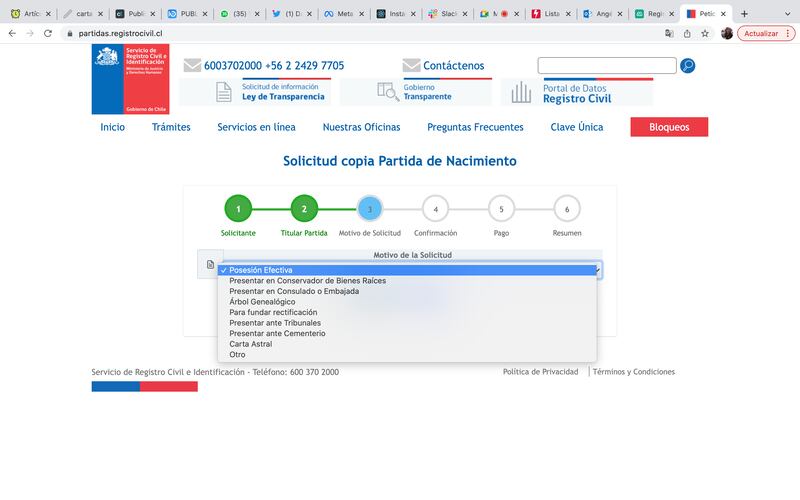This screenshot has width=800, height=500.
Task: Select Presentar en Consulado o Embajada
Action: pyautogui.click(x=407, y=291)
